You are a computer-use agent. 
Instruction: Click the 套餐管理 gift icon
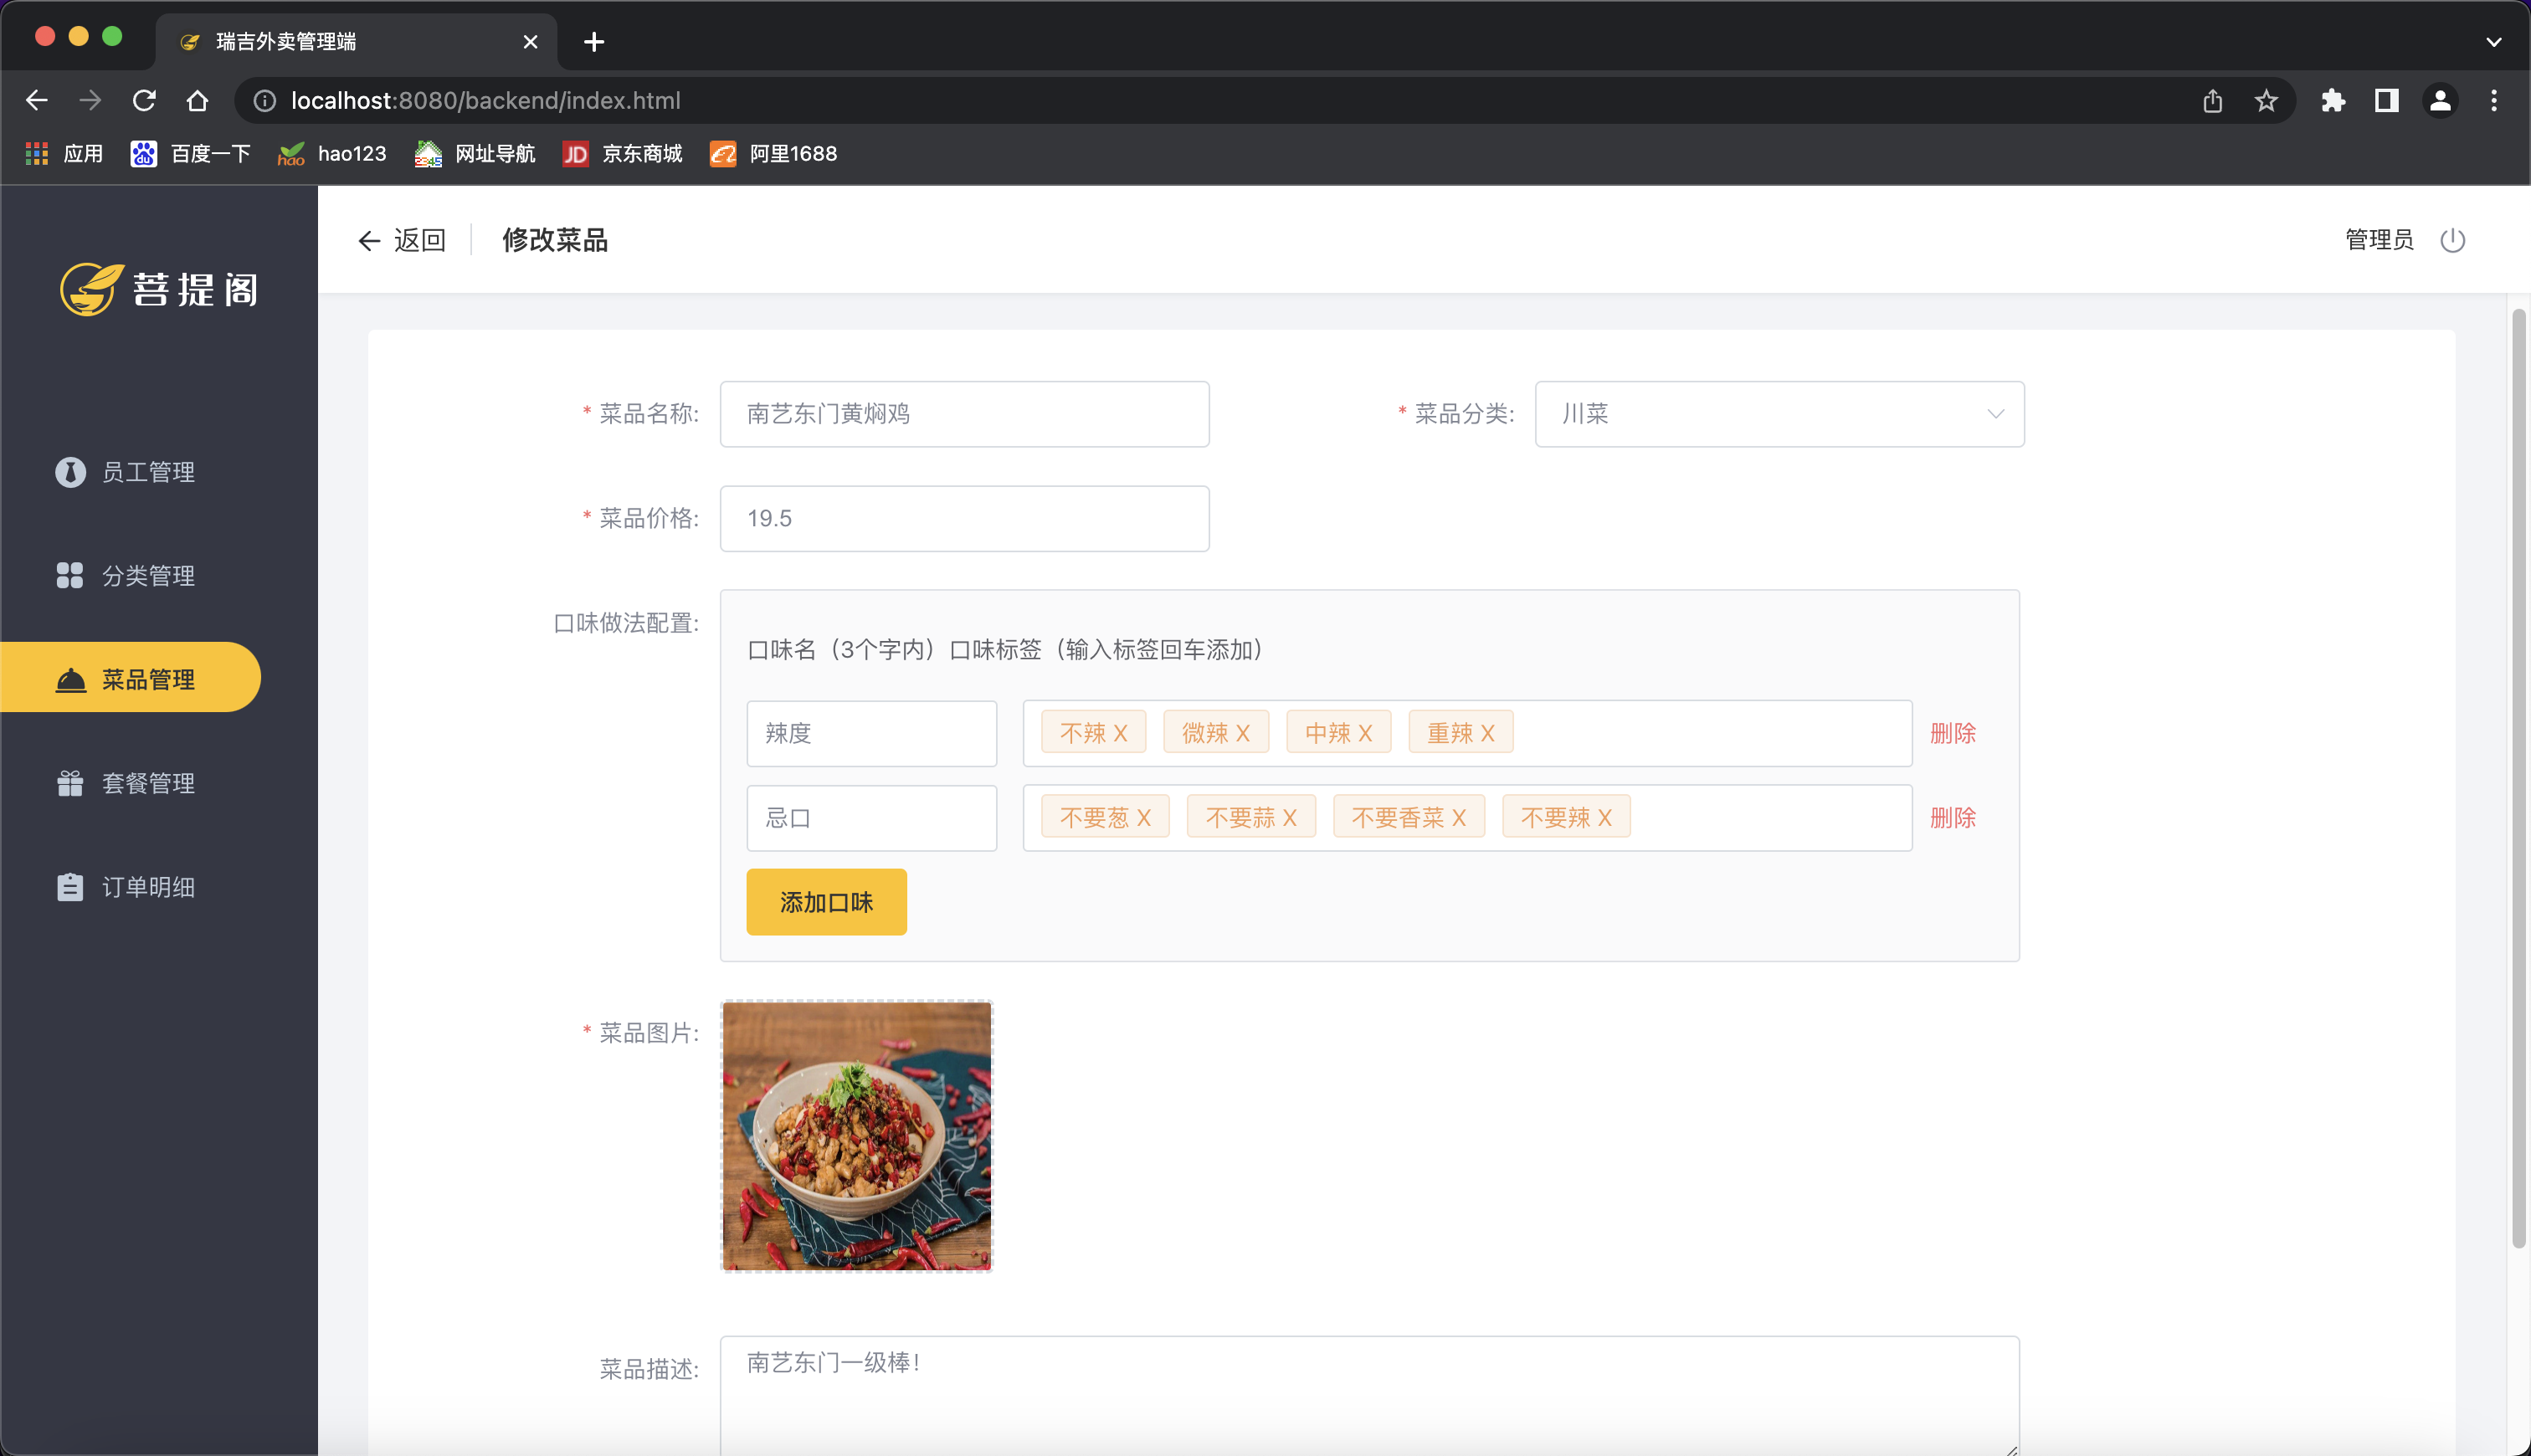click(70, 783)
